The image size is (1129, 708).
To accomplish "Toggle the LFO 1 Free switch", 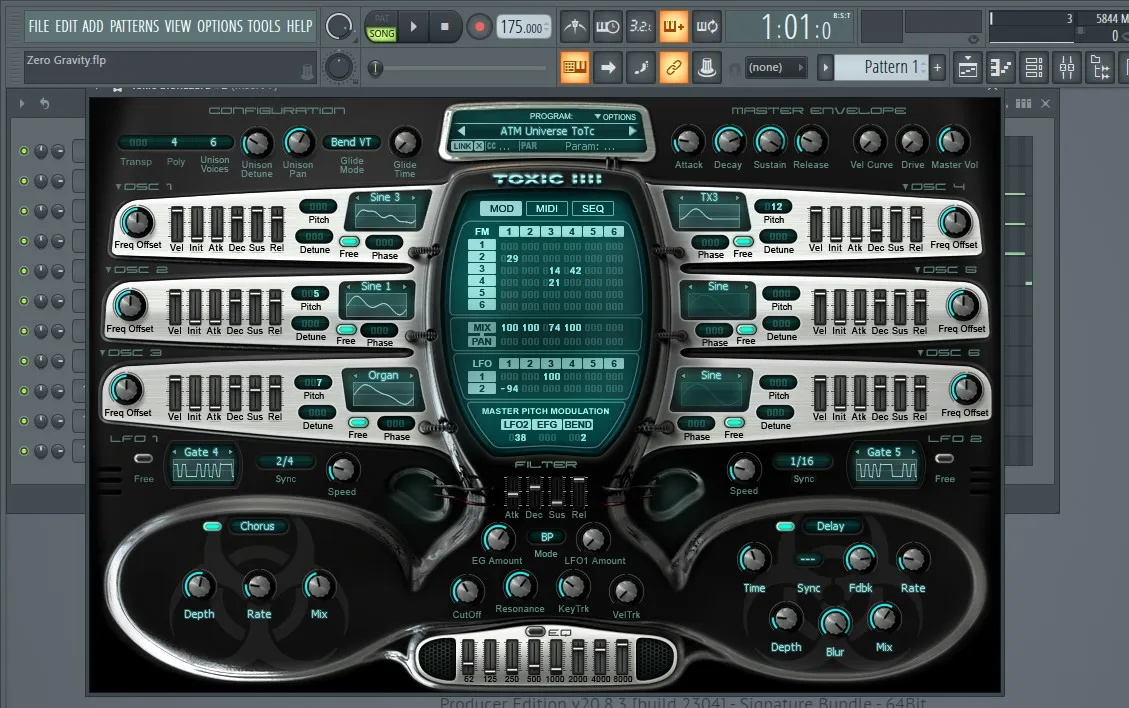I will pyautogui.click(x=143, y=459).
